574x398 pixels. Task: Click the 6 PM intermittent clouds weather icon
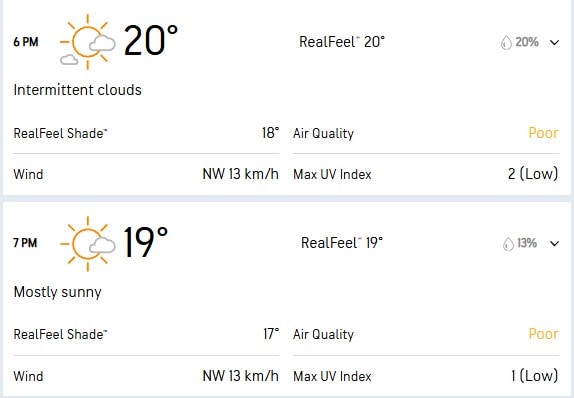point(87,42)
